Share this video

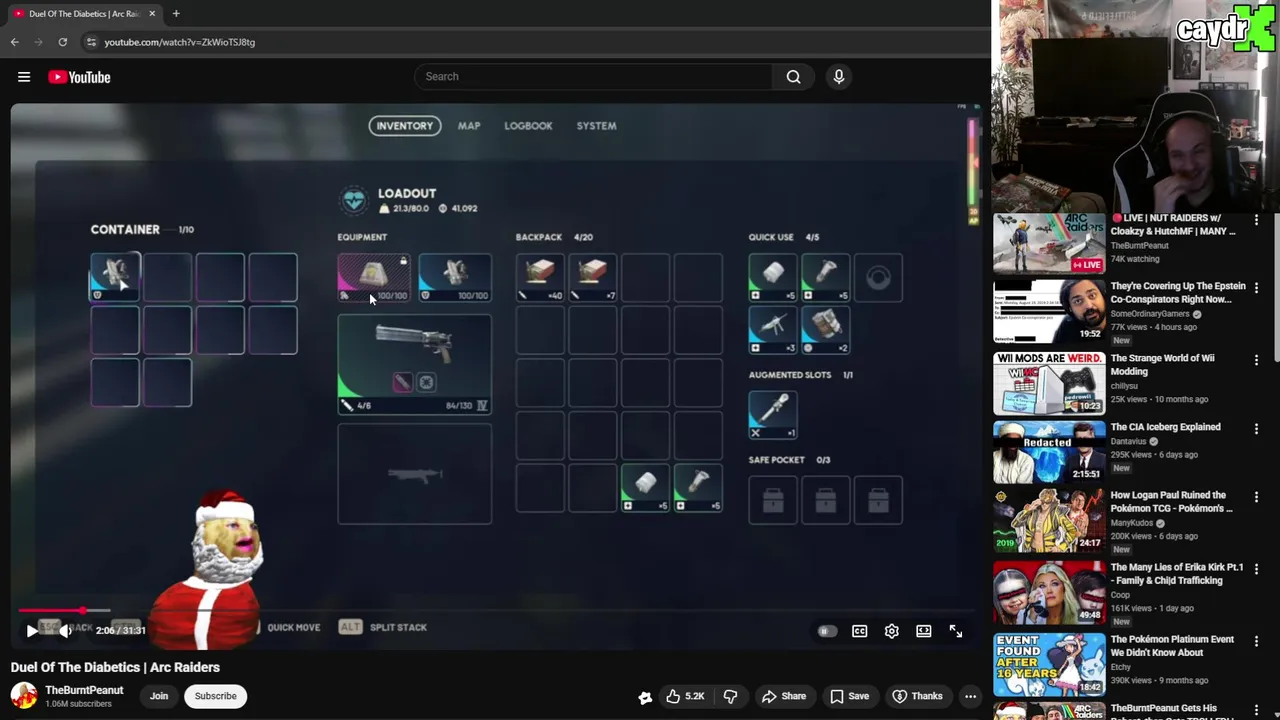tap(784, 696)
